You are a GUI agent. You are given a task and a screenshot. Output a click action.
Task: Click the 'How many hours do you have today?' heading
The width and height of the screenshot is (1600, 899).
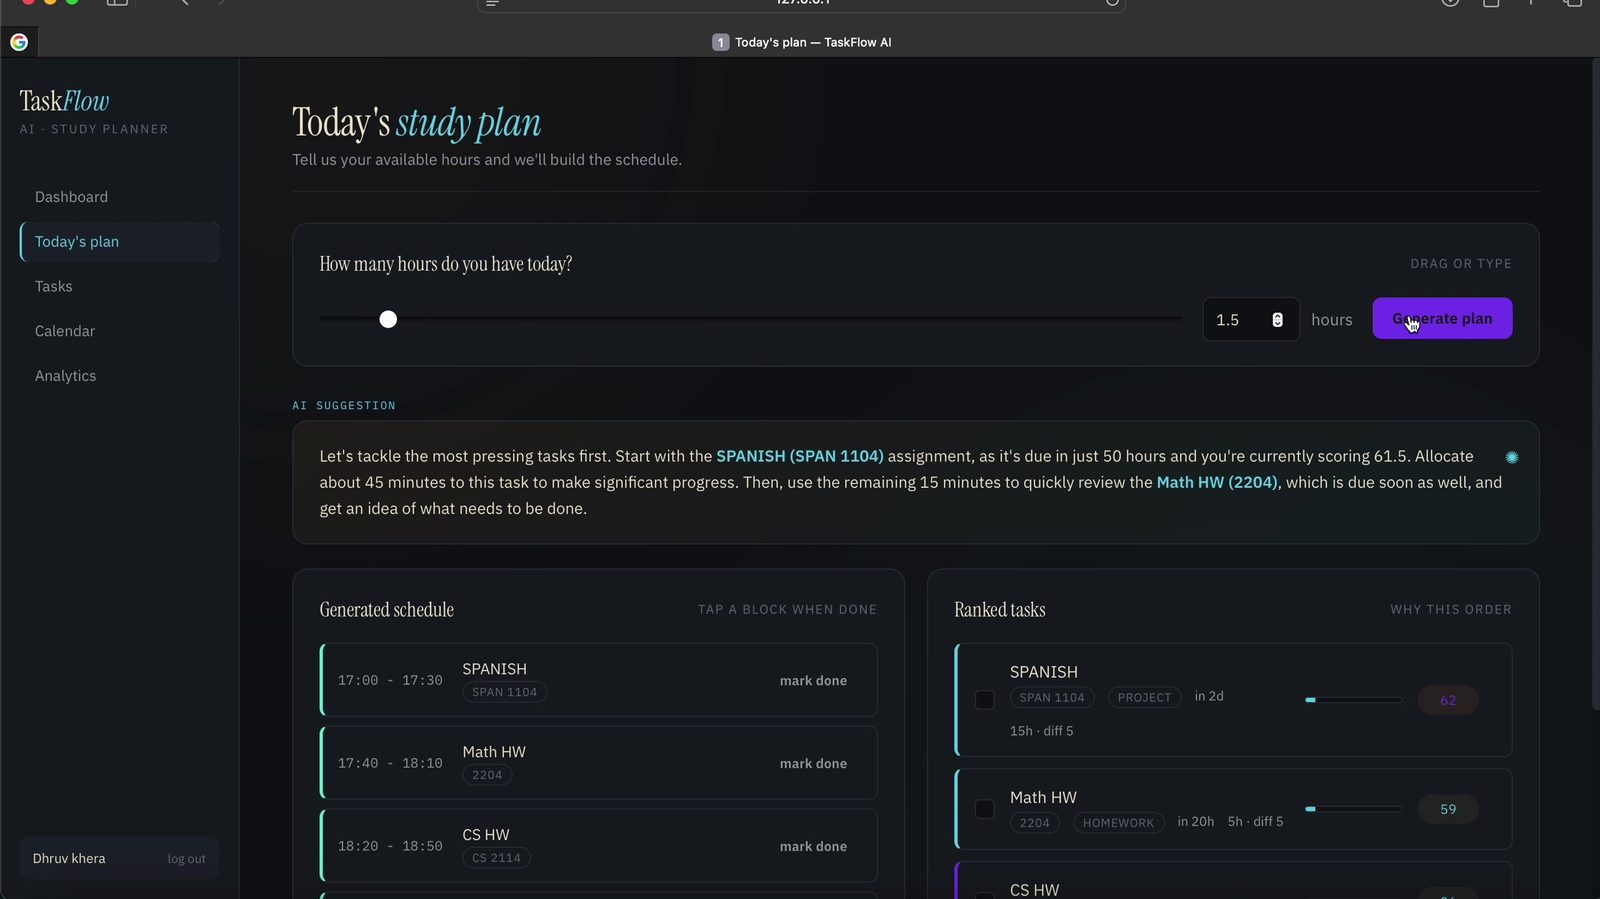click(x=446, y=264)
